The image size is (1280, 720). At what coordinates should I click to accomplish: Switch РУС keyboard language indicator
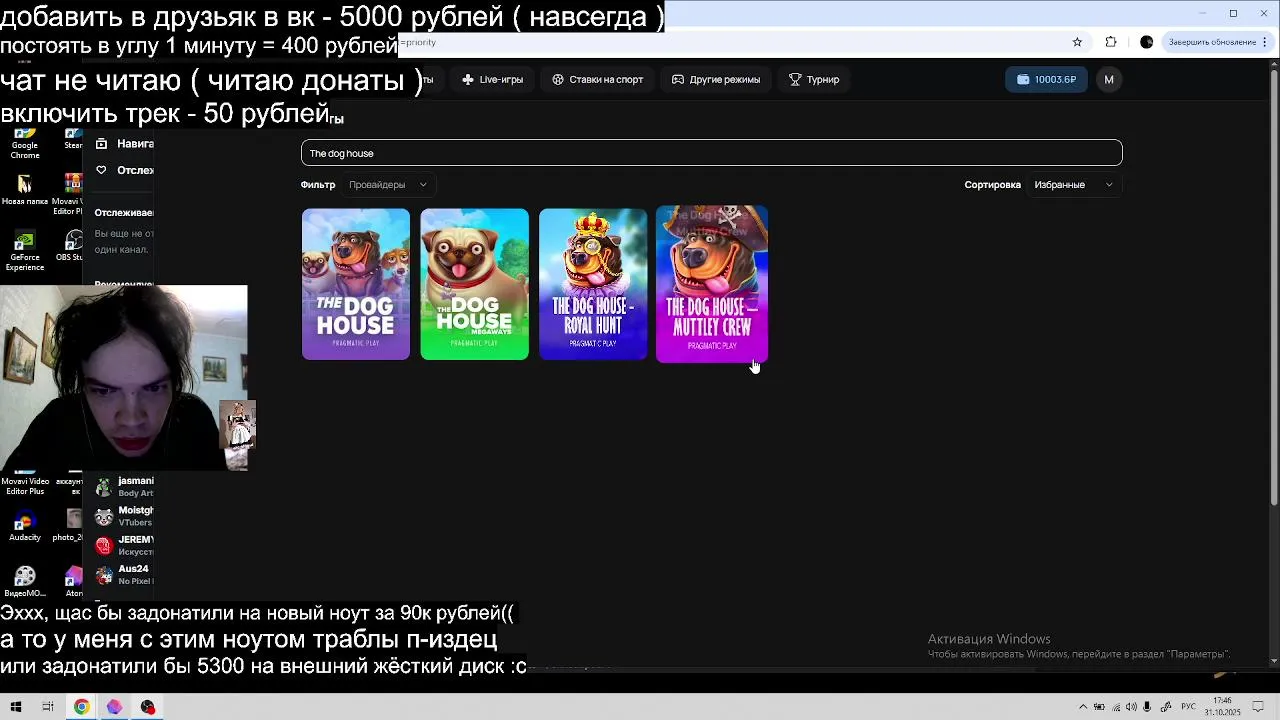(x=1188, y=707)
